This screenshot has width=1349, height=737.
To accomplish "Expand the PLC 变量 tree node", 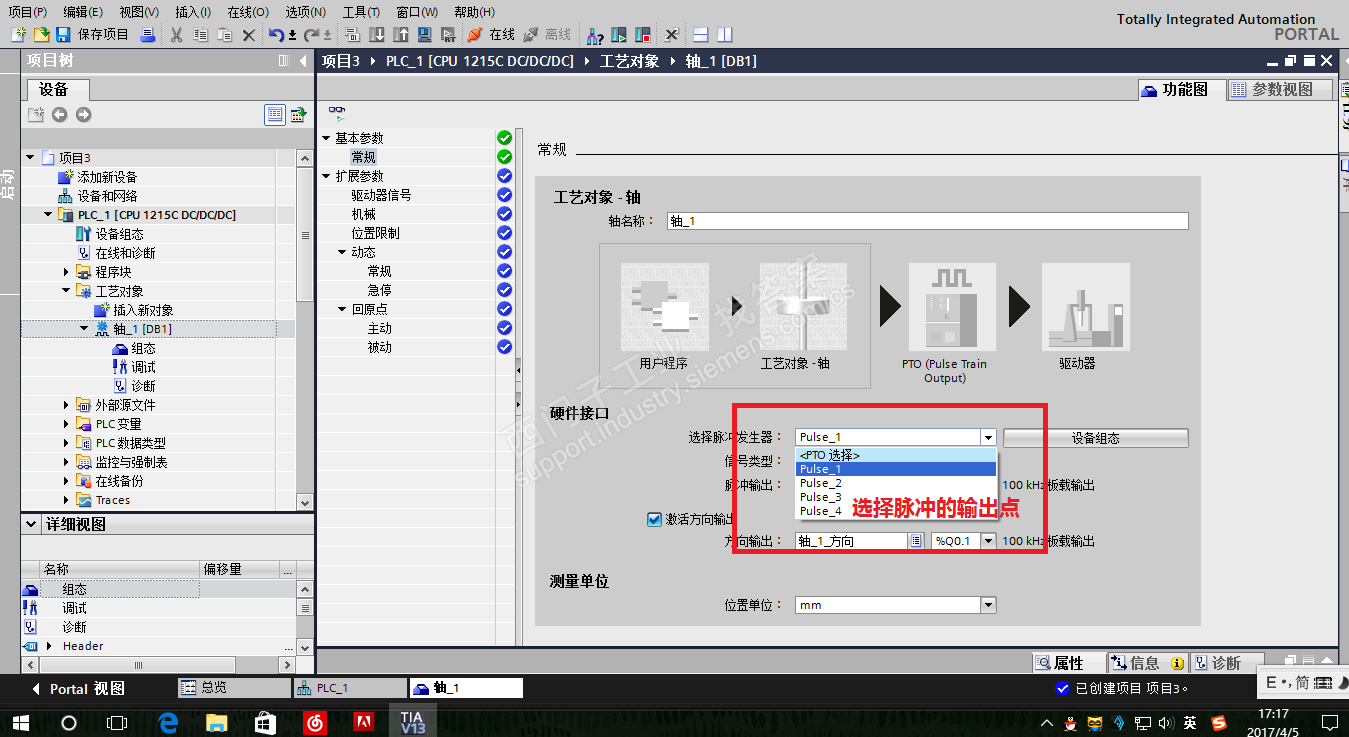I will pos(66,424).
